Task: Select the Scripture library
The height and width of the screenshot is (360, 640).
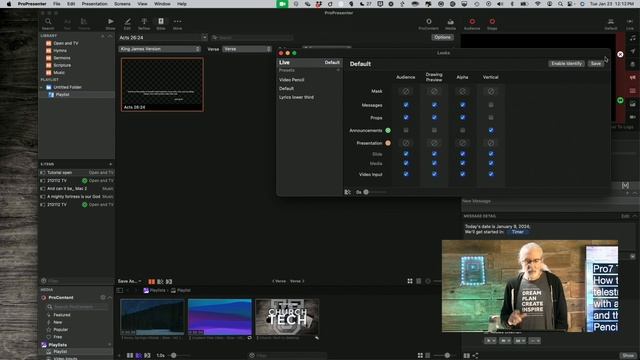Action: (x=58, y=65)
